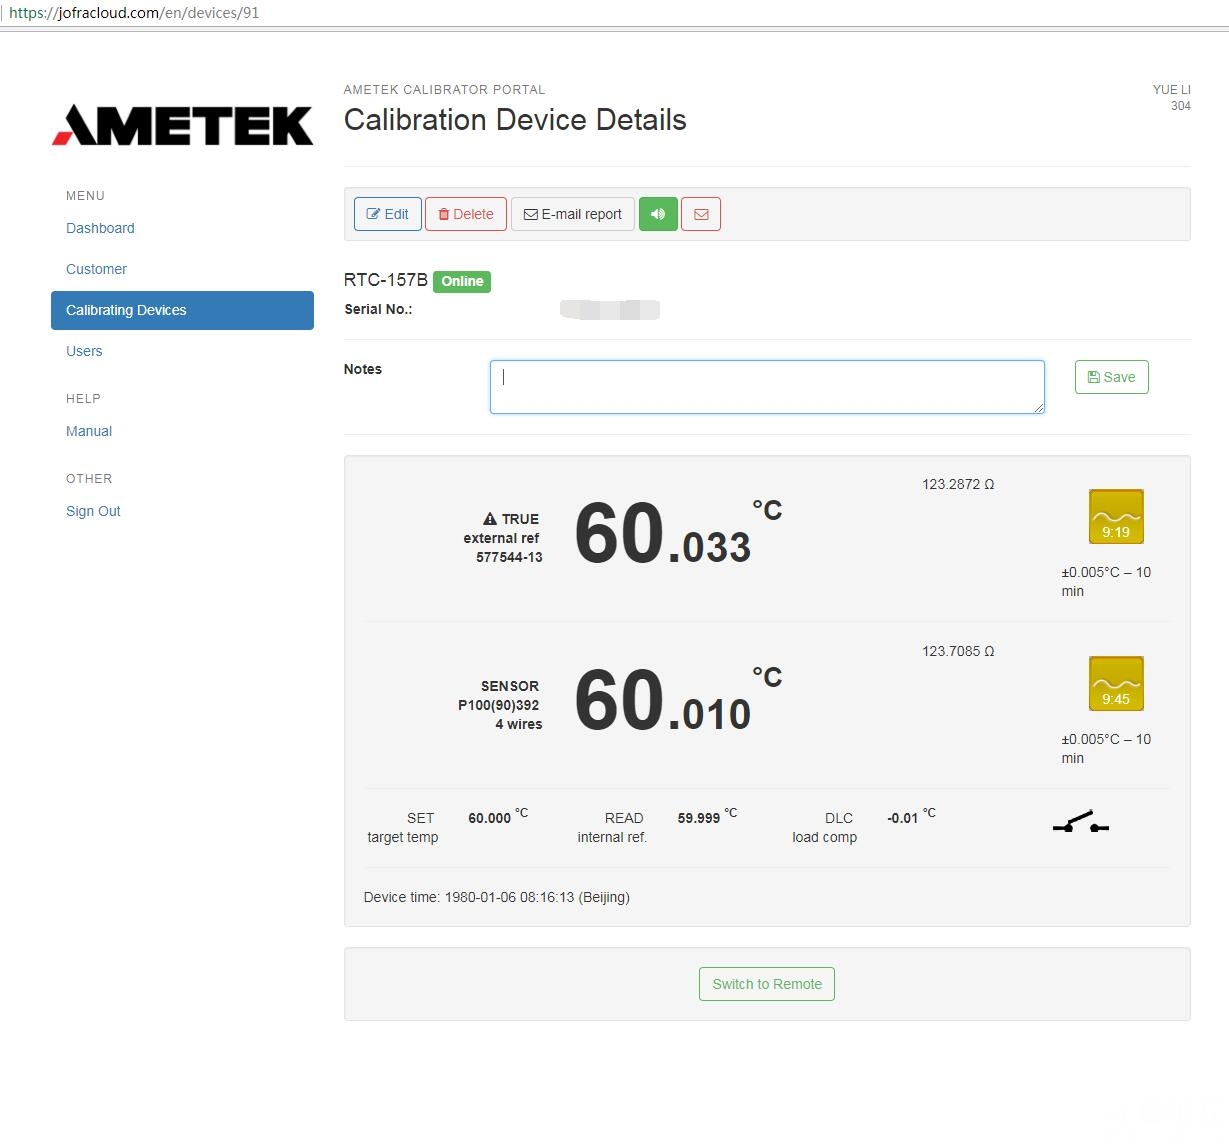Click the browser address bar URL
Viewport: 1229px width, 1147px height.
point(134,13)
